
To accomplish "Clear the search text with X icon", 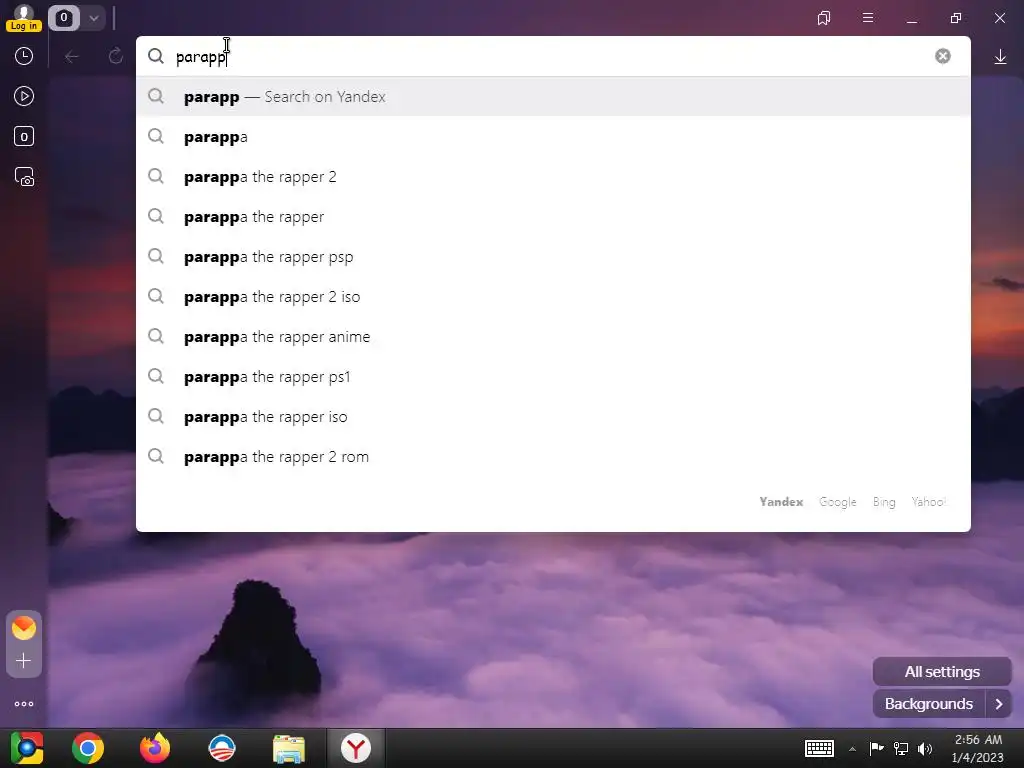I will pyautogui.click(x=942, y=56).
